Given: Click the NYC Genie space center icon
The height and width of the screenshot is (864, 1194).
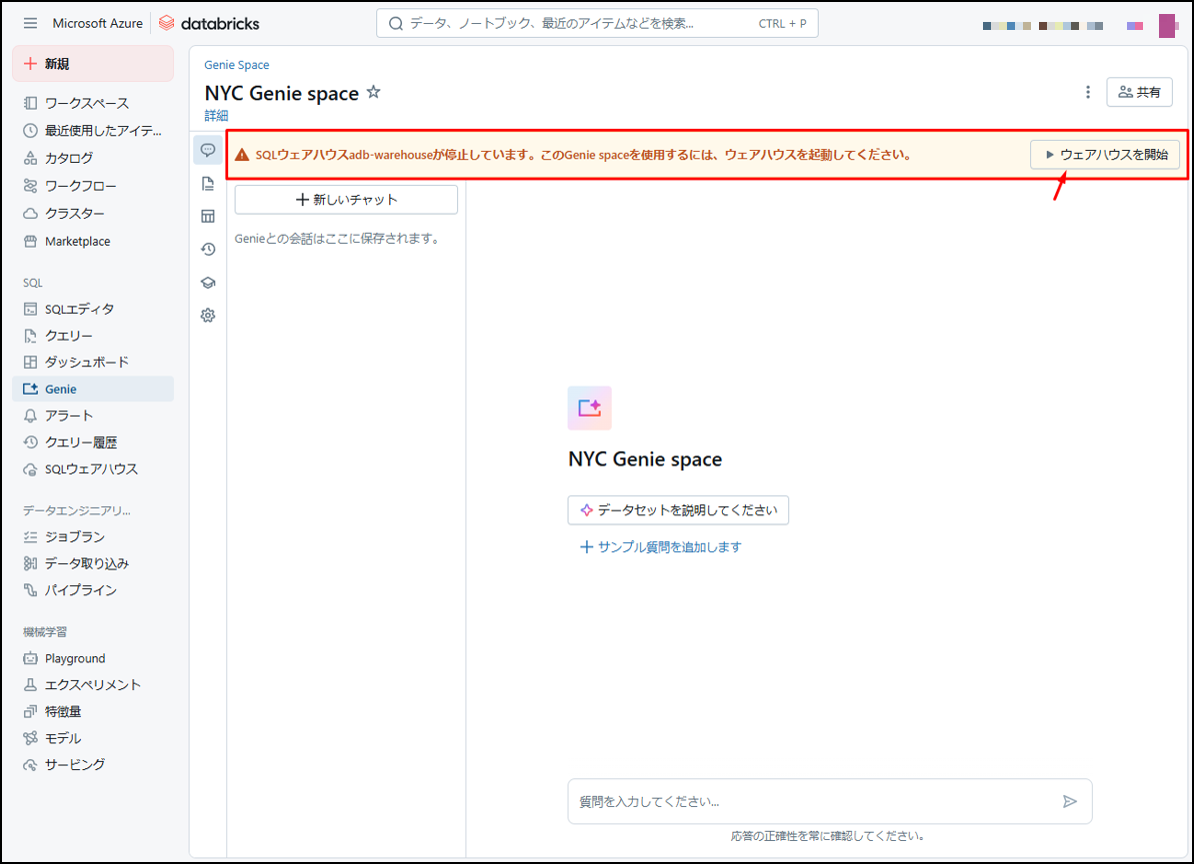Looking at the screenshot, I should pos(589,408).
